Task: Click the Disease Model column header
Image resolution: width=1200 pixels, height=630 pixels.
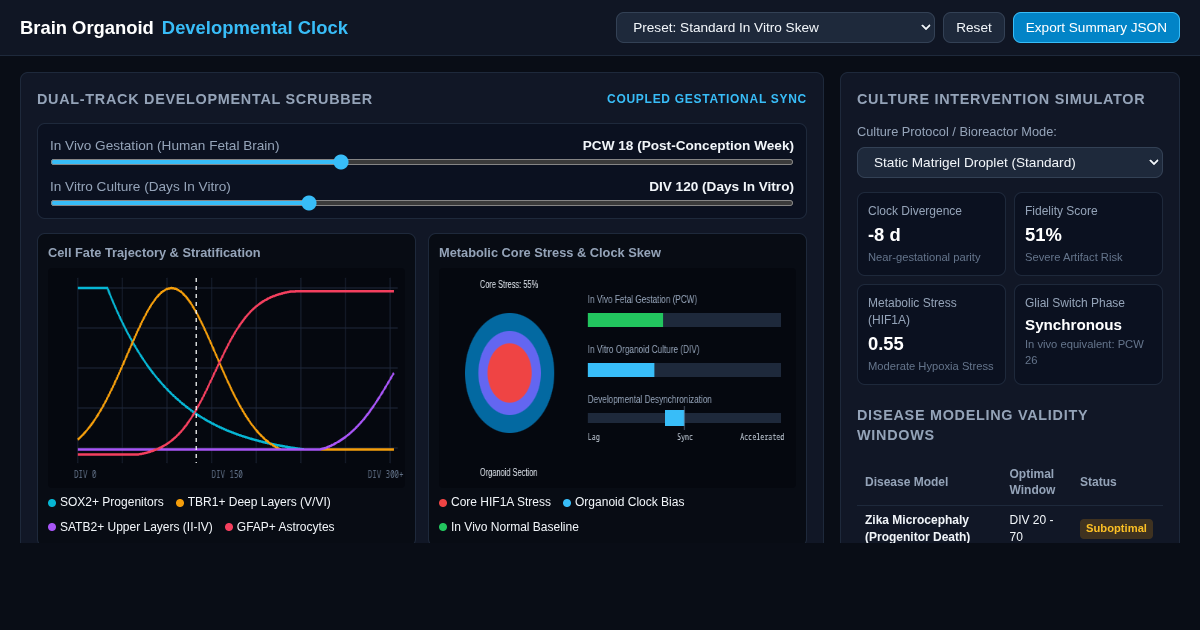Action: pos(906,482)
